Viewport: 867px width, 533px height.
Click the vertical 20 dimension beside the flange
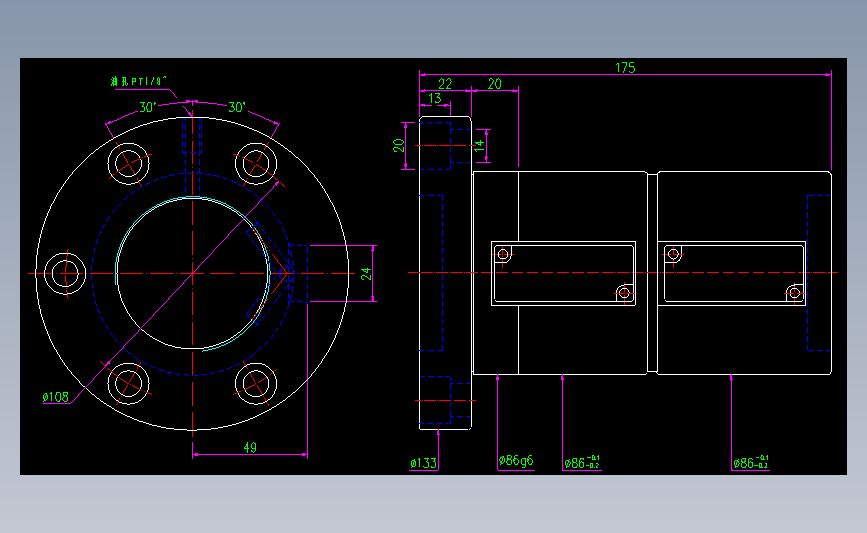pyautogui.click(x=399, y=145)
